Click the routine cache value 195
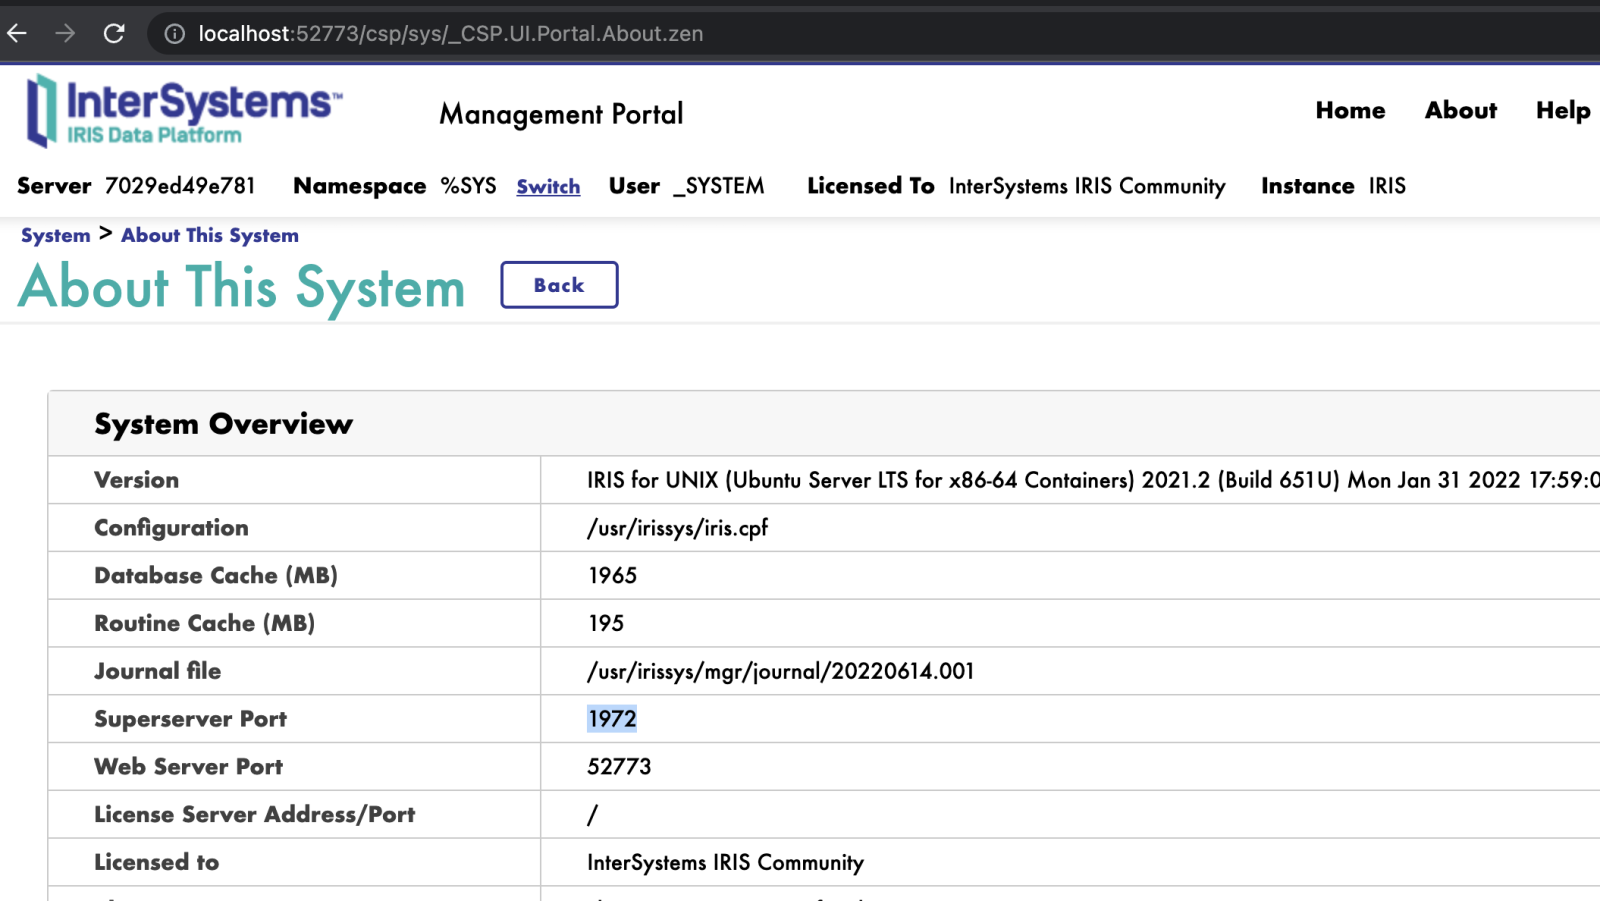Screen dimensions: 1600x901 (x=606, y=623)
